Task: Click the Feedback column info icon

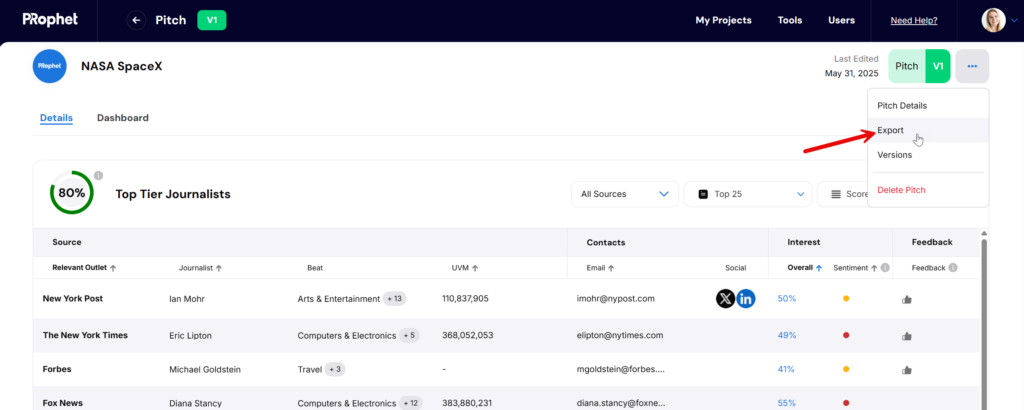Action: click(953, 268)
